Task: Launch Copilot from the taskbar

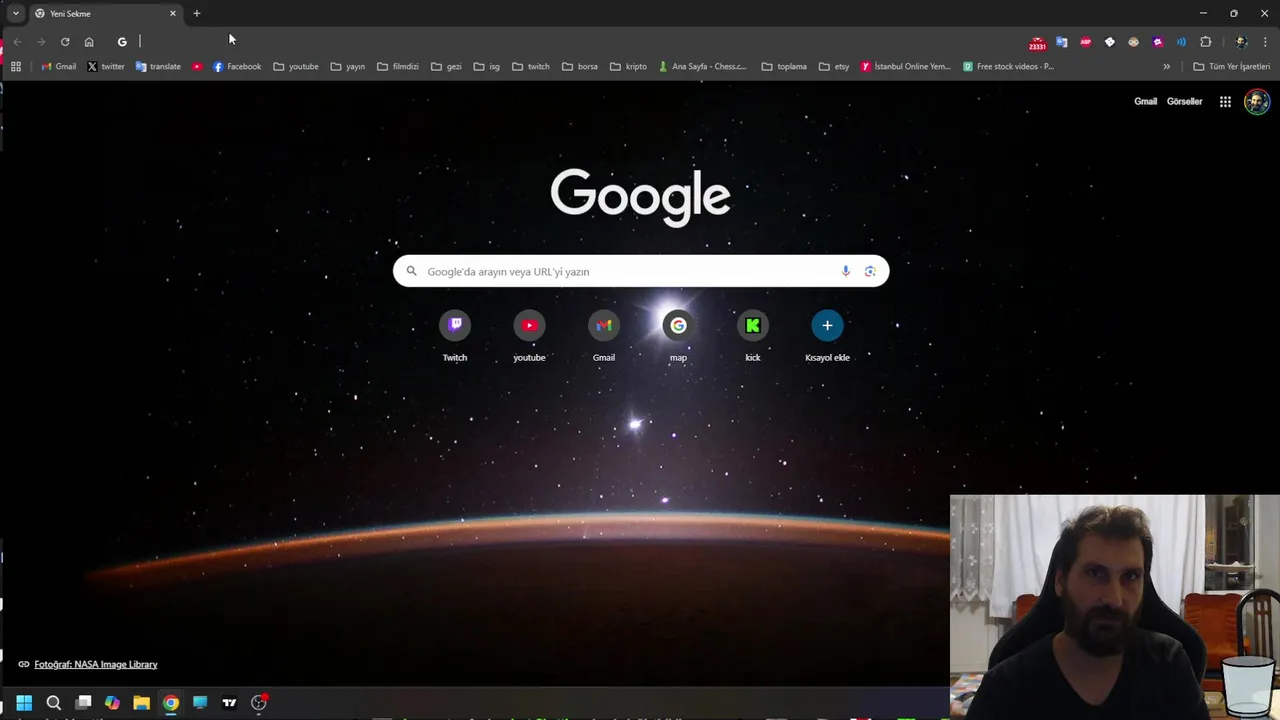Action: (x=112, y=703)
